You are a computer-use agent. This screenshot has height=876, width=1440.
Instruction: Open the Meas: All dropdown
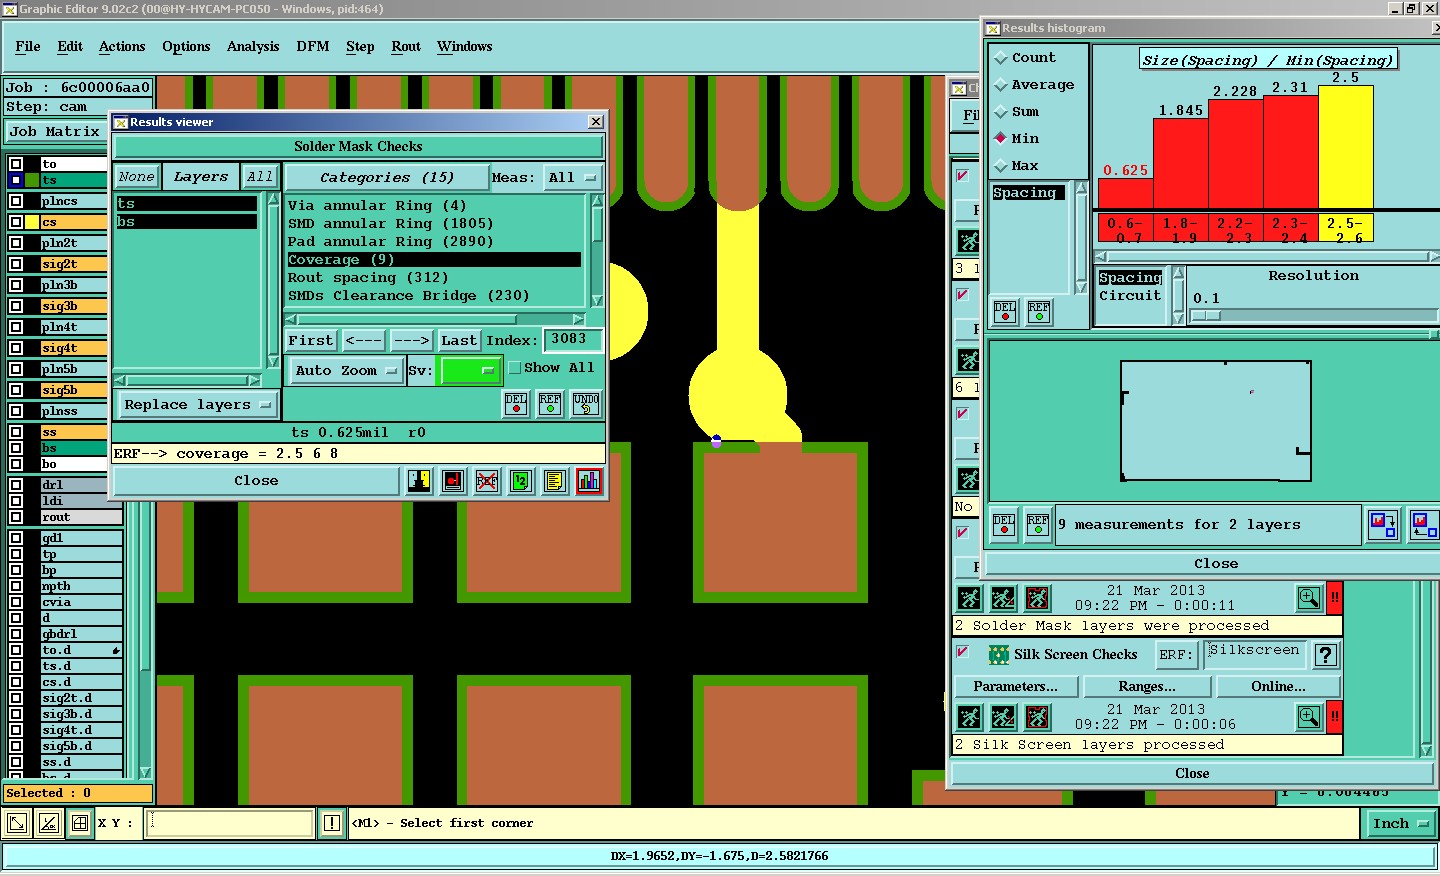pyautogui.click(x=573, y=177)
